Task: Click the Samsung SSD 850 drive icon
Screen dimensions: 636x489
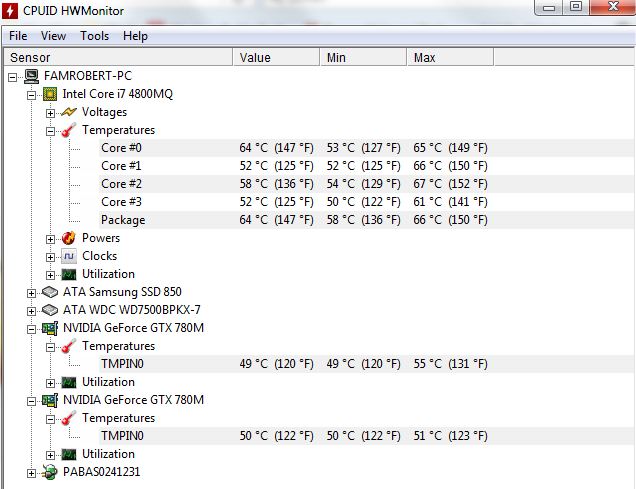Action: point(50,292)
